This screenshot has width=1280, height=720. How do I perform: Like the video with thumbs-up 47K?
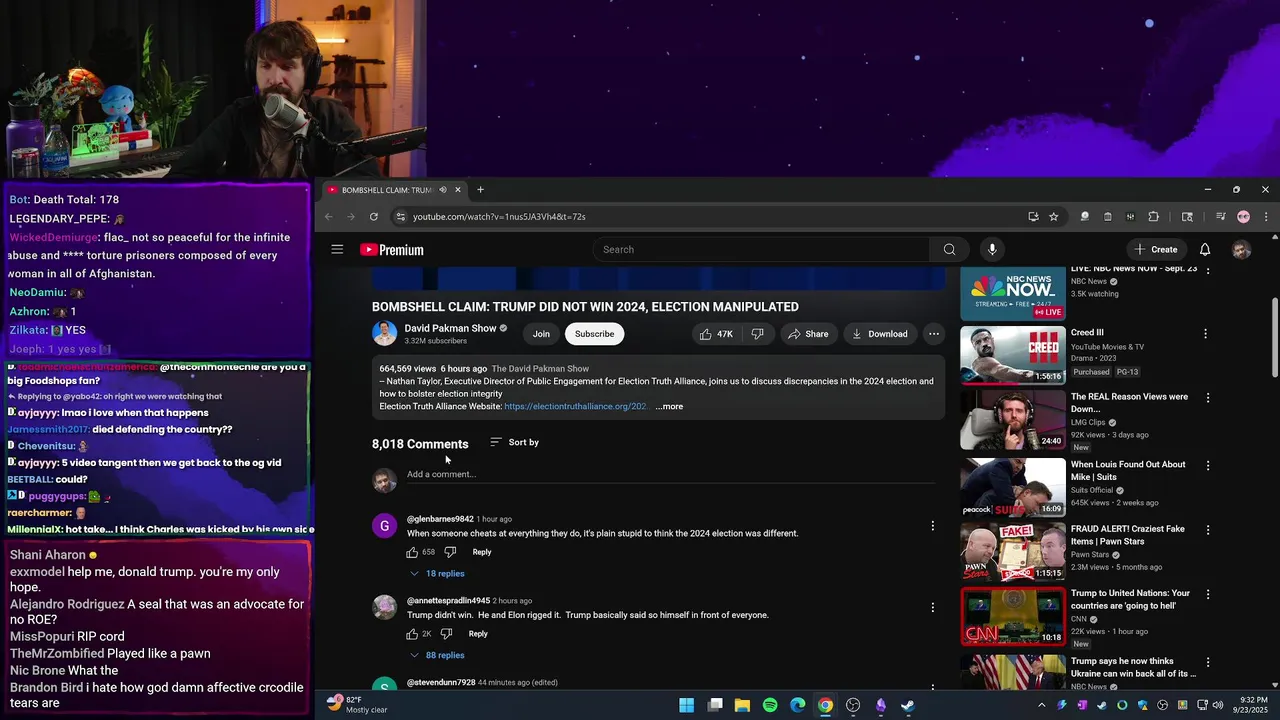click(717, 334)
